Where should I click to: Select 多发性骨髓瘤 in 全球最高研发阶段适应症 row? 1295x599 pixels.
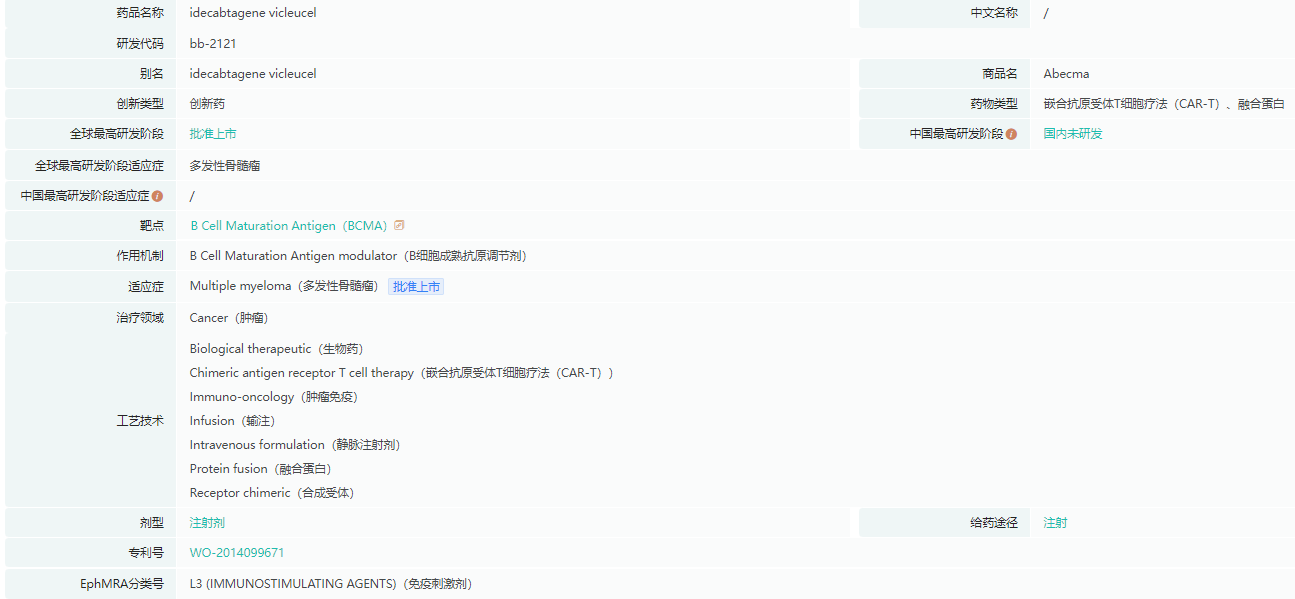pyautogui.click(x=225, y=166)
